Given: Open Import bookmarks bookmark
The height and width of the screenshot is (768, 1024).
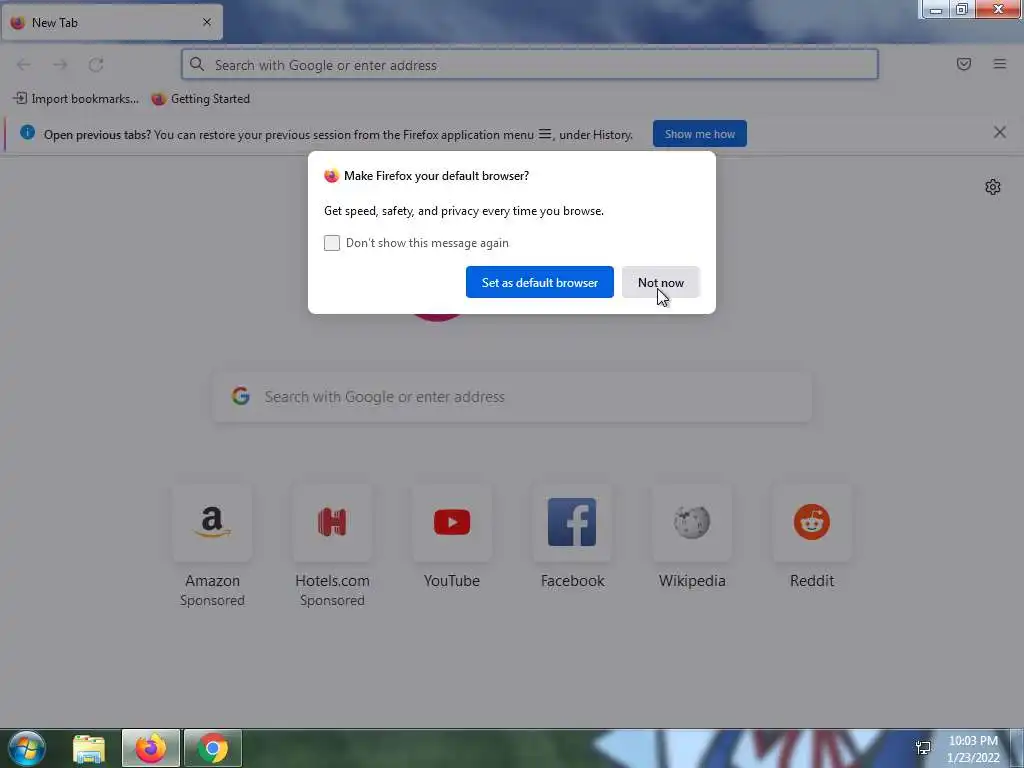Looking at the screenshot, I should 76,99.
